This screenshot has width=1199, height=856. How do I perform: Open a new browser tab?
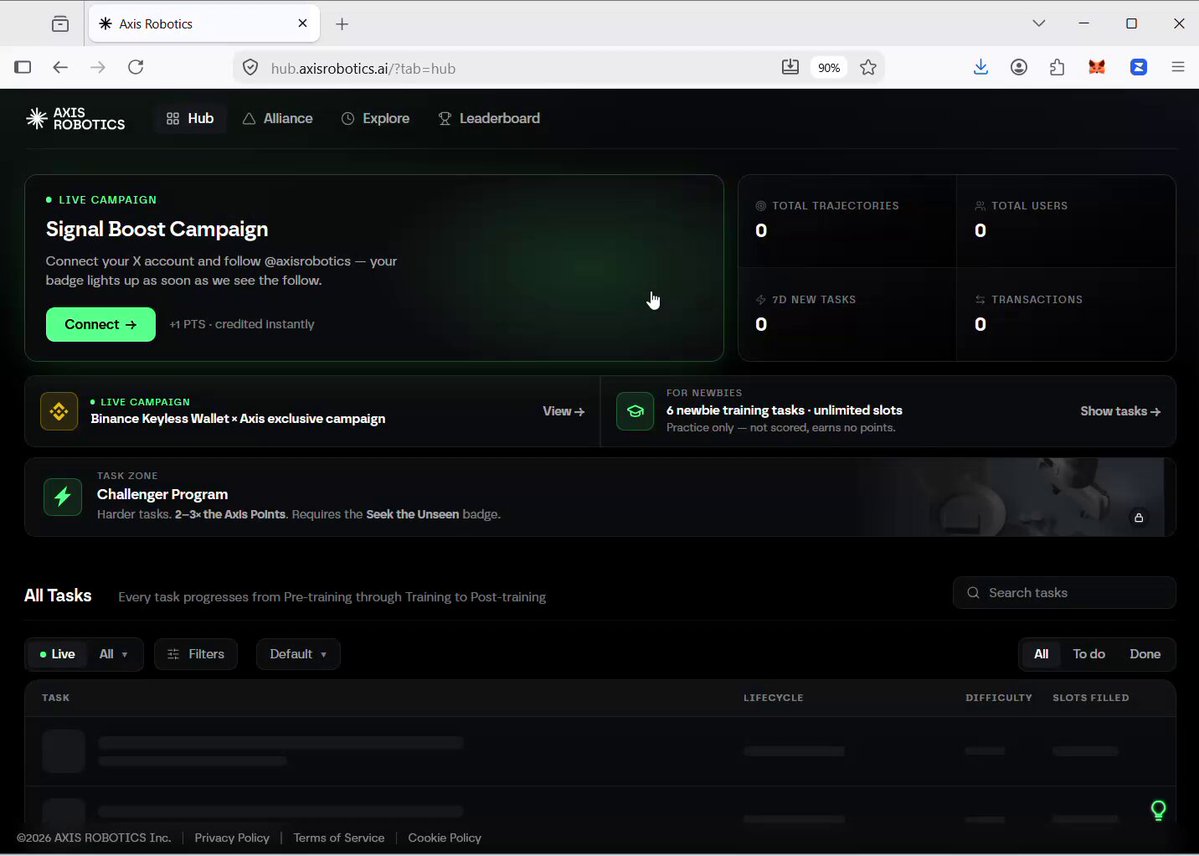(x=342, y=24)
